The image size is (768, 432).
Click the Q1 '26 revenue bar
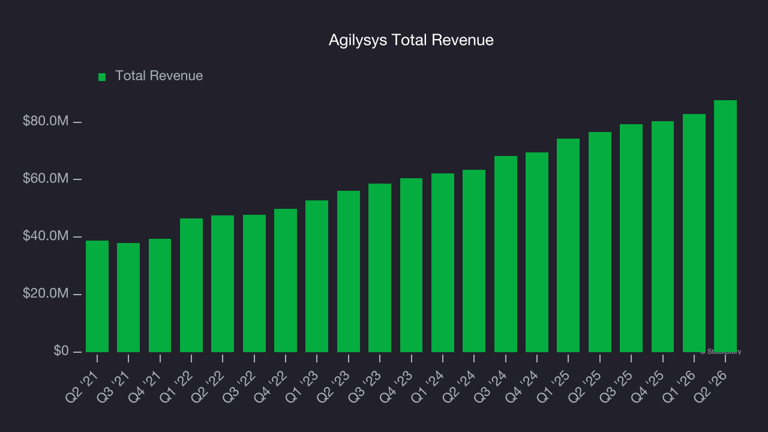(x=694, y=233)
